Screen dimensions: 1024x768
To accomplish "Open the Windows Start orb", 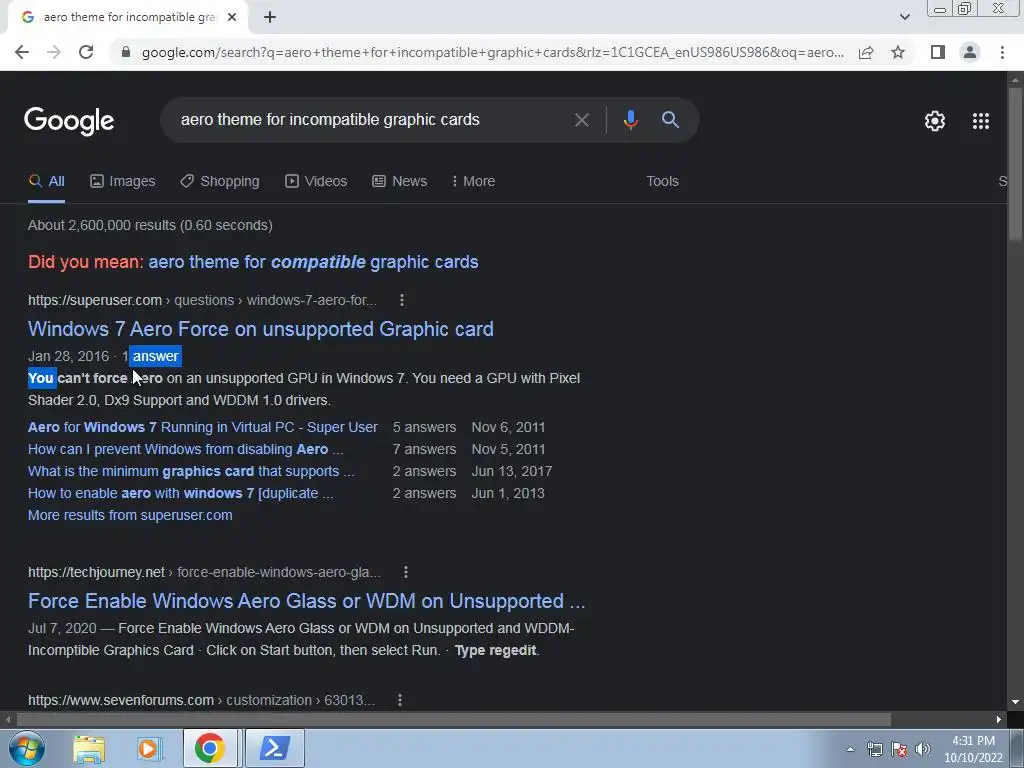I will coord(26,748).
